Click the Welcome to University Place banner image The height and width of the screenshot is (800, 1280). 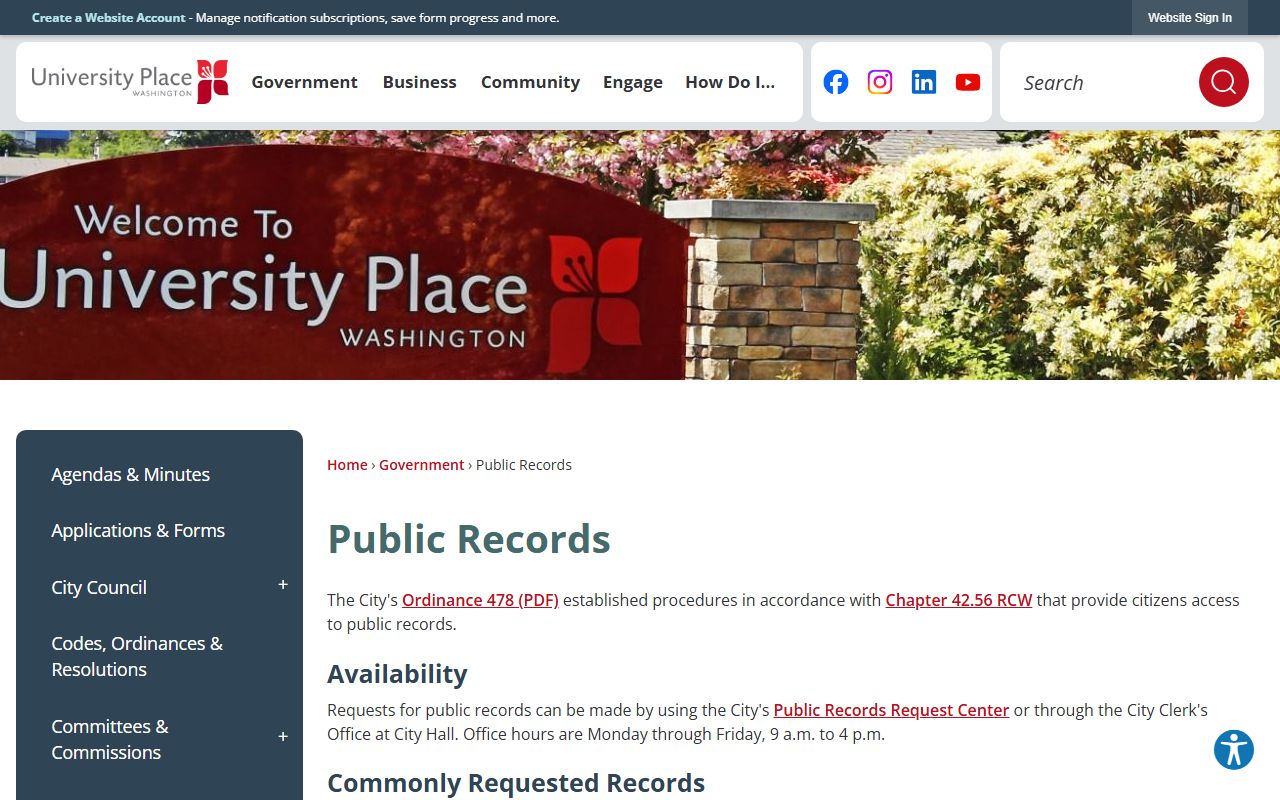[640, 255]
